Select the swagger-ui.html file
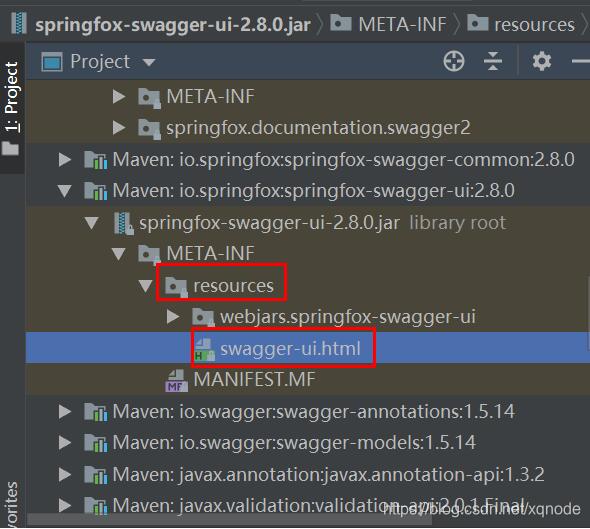590x529 pixels. [x=290, y=348]
